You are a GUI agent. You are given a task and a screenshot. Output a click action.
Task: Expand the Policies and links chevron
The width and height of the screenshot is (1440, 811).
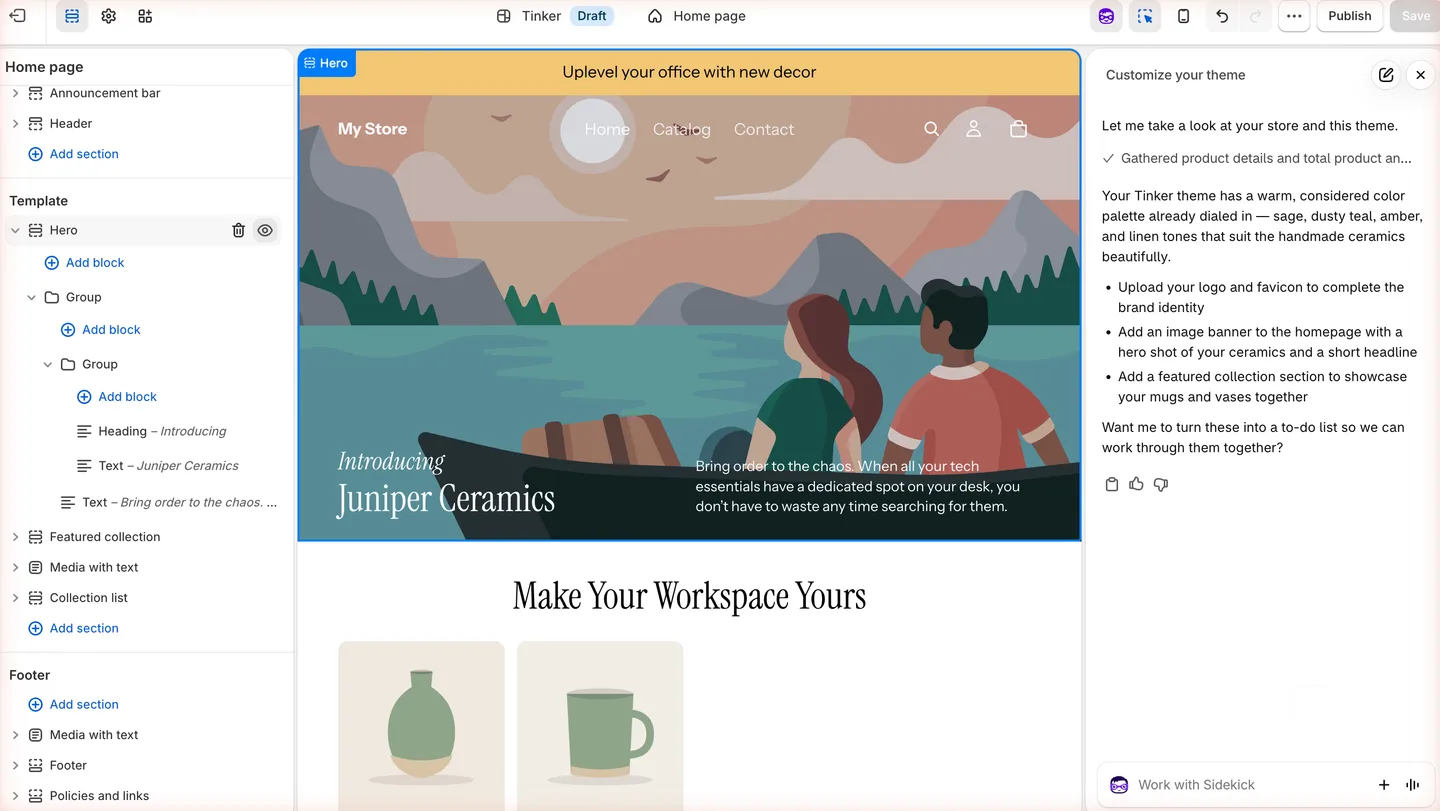(x=15, y=796)
